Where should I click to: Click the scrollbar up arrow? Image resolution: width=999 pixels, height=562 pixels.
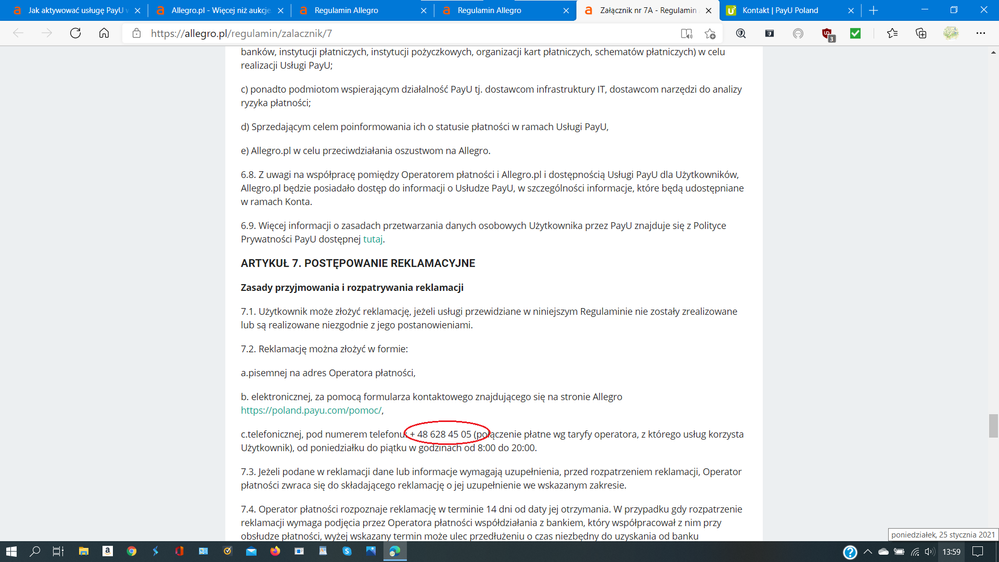pyautogui.click(x=993, y=52)
